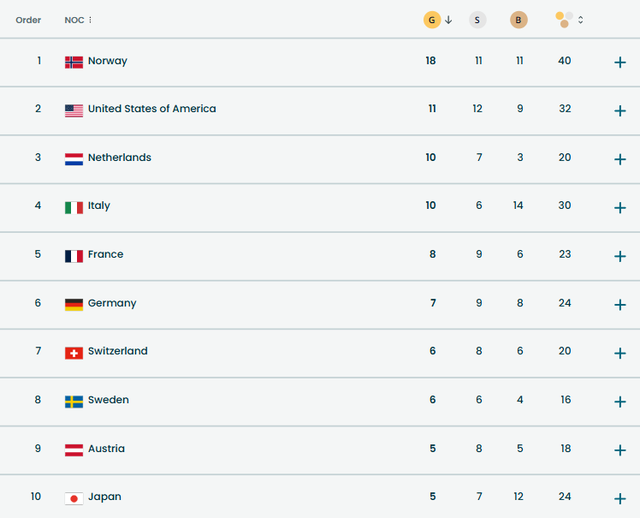Click the Norway flag icon

[74, 62]
